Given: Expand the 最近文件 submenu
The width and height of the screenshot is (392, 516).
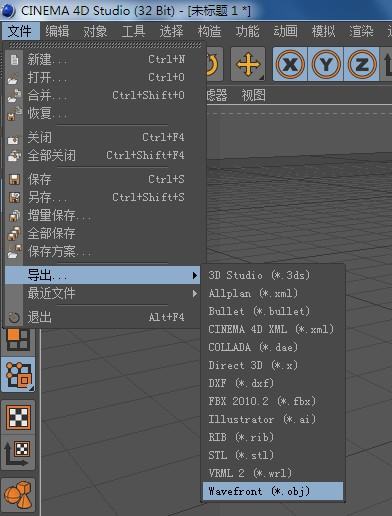Looking at the screenshot, I should click(103, 293).
